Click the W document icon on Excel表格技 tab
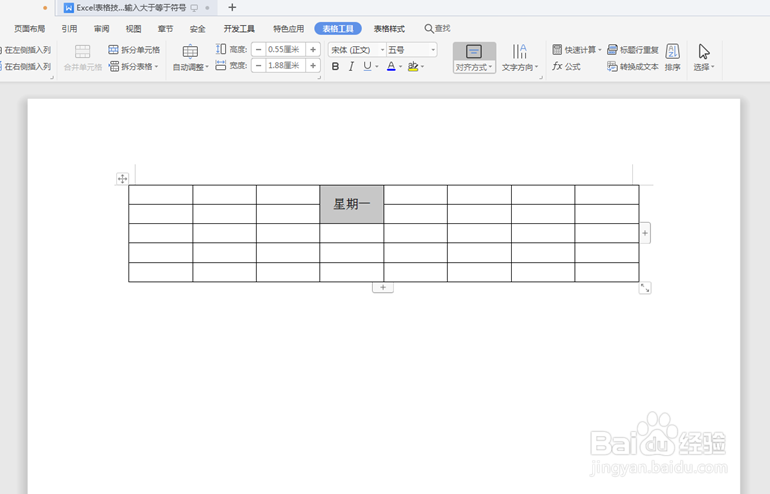Image resolution: width=770 pixels, height=494 pixels. click(69, 8)
